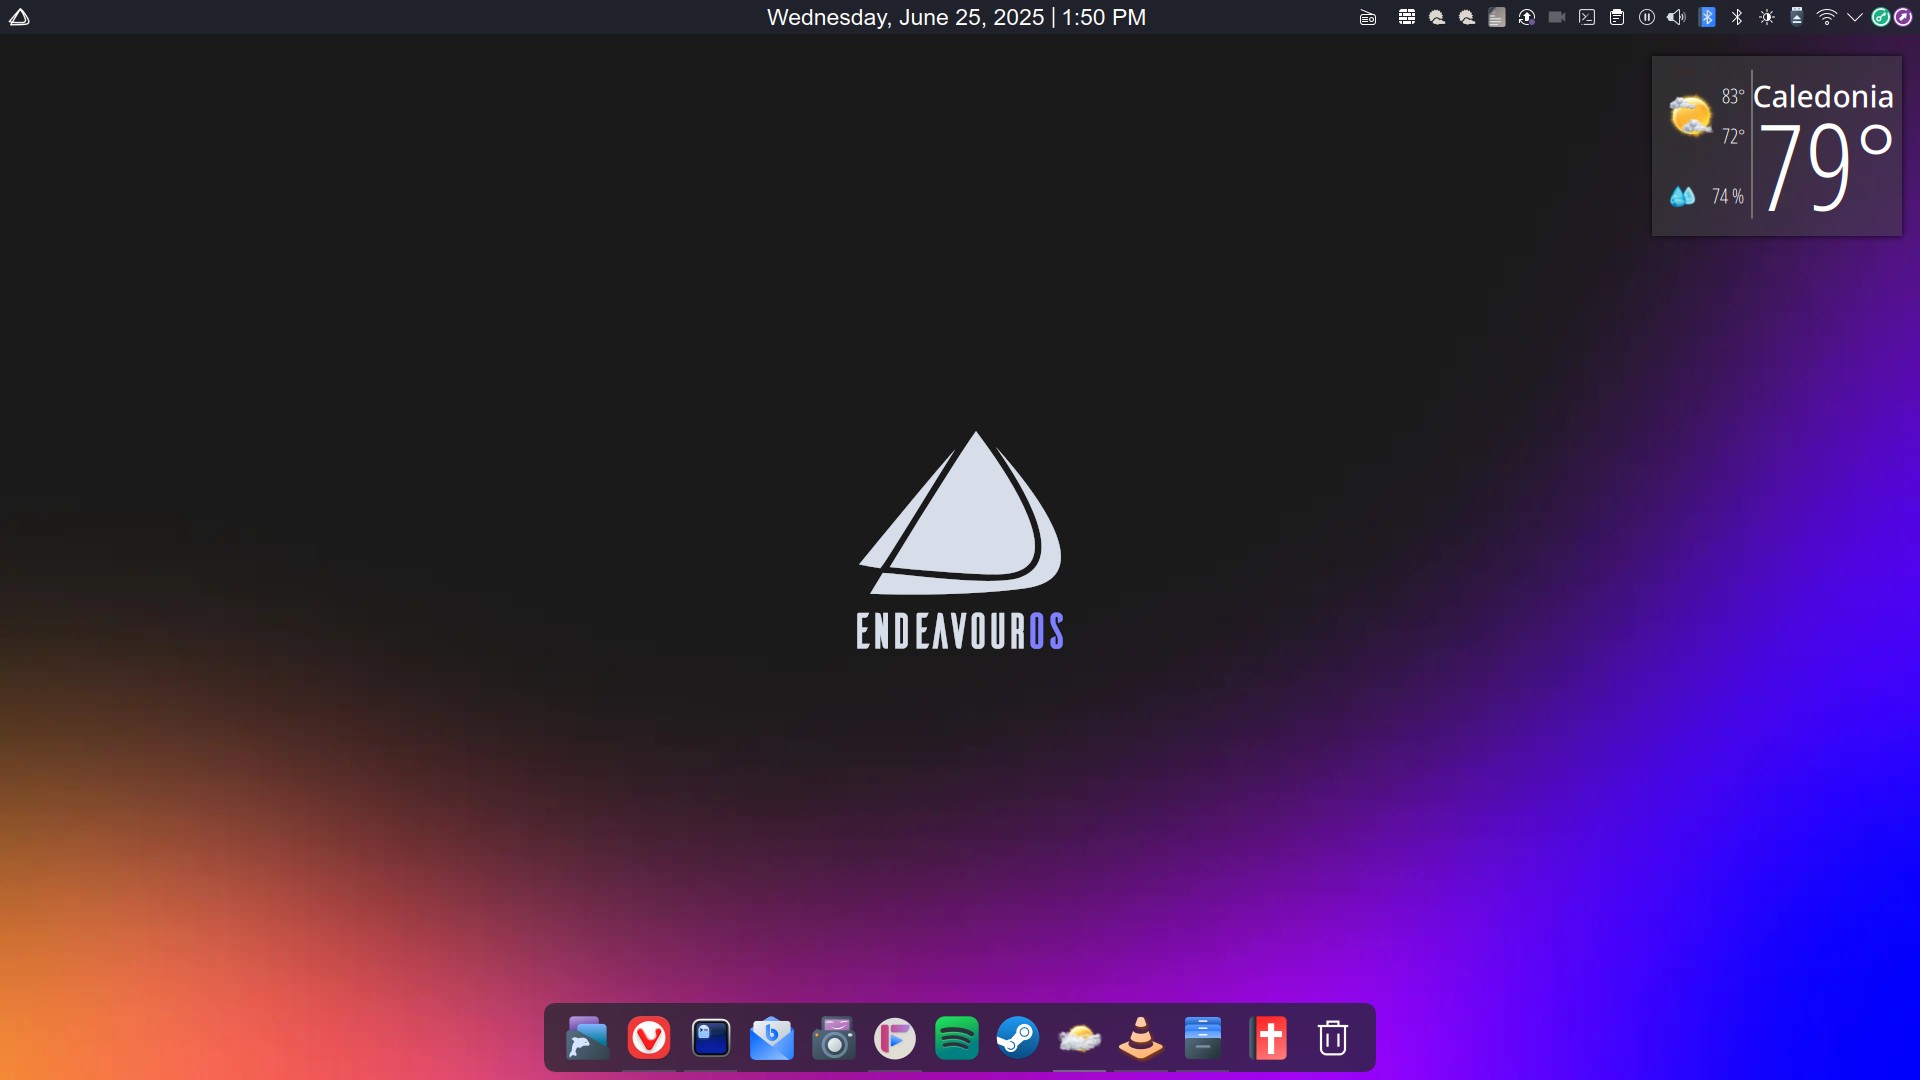Click the pause media tray icon

[x=1647, y=17]
